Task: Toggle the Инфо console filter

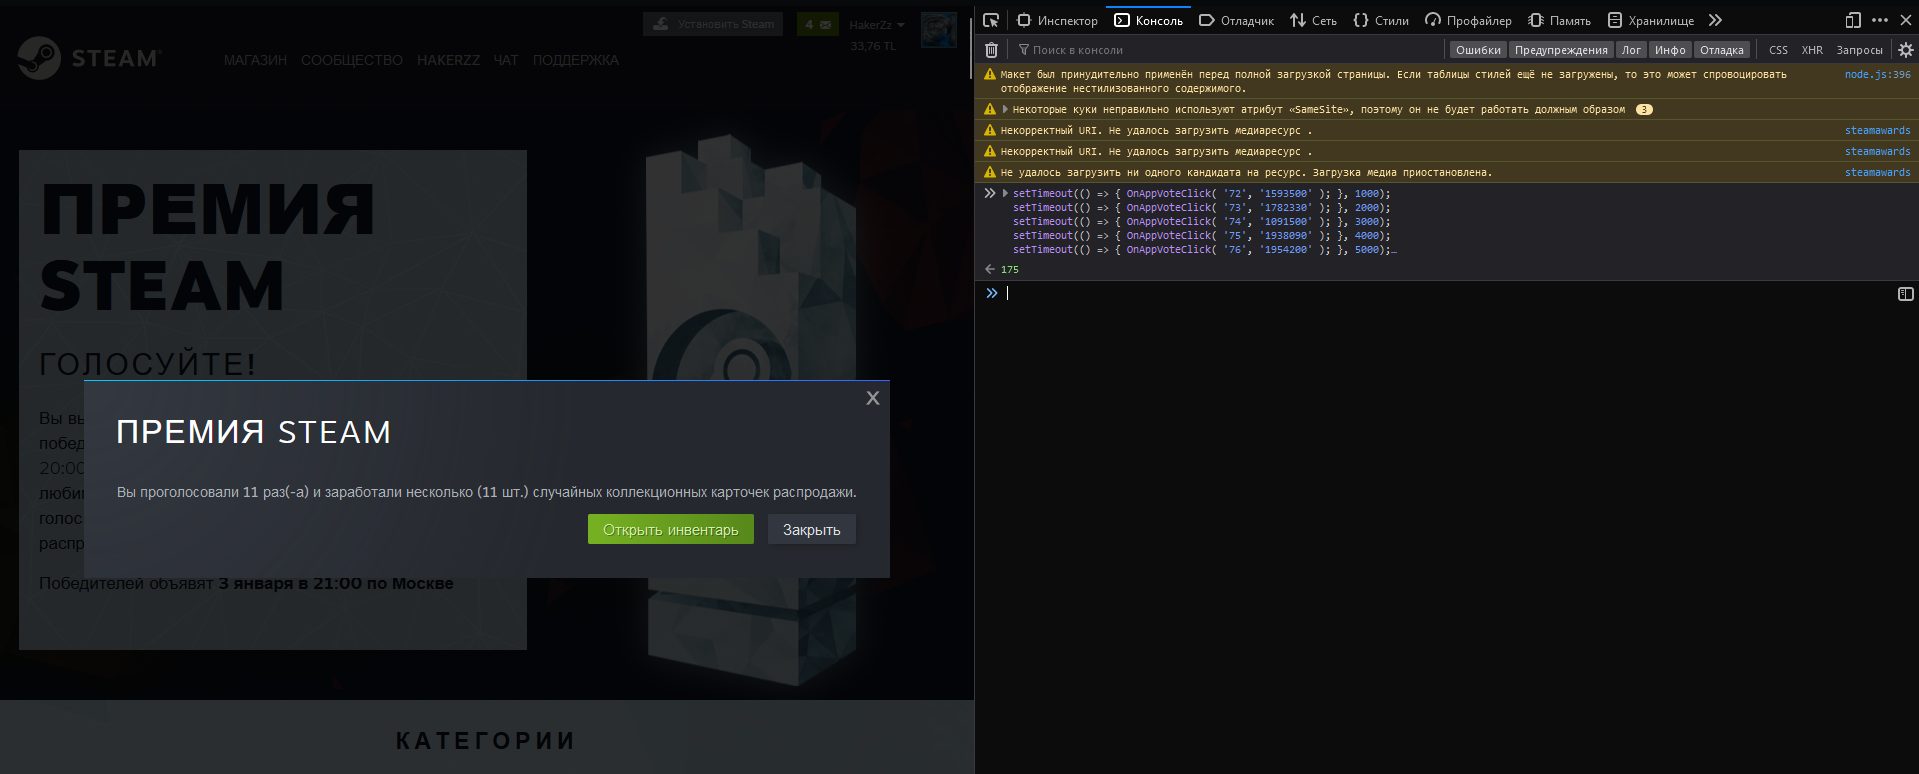Action: tap(1670, 50)
